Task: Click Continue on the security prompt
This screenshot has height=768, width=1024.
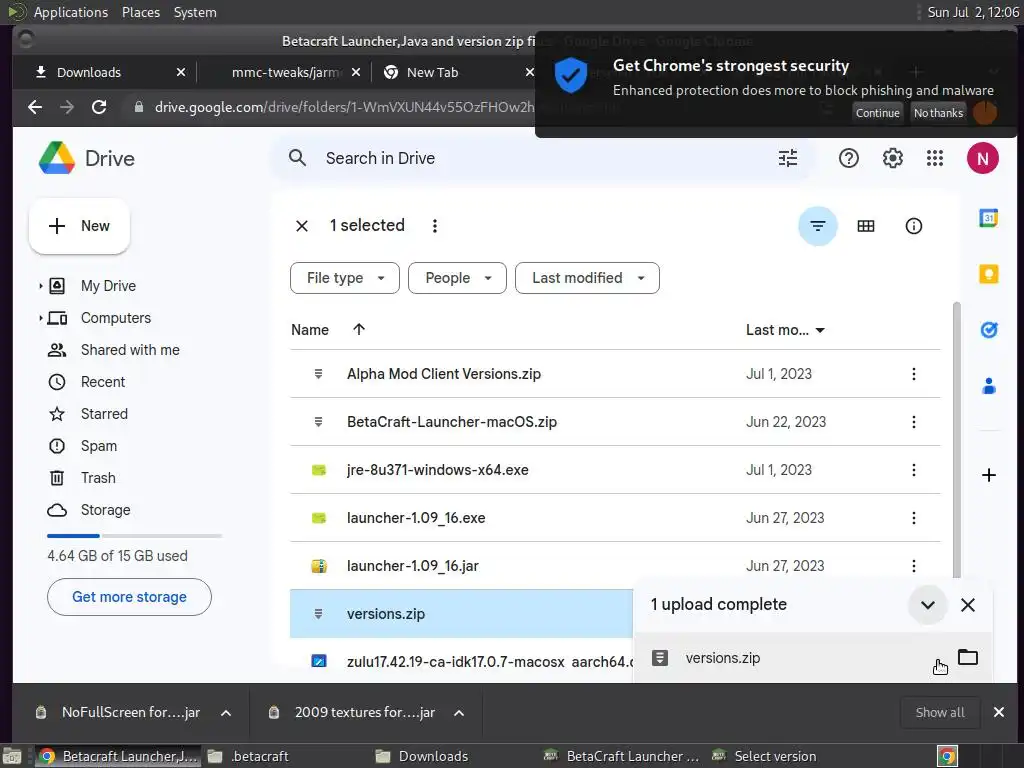Action: click(878, 113)
